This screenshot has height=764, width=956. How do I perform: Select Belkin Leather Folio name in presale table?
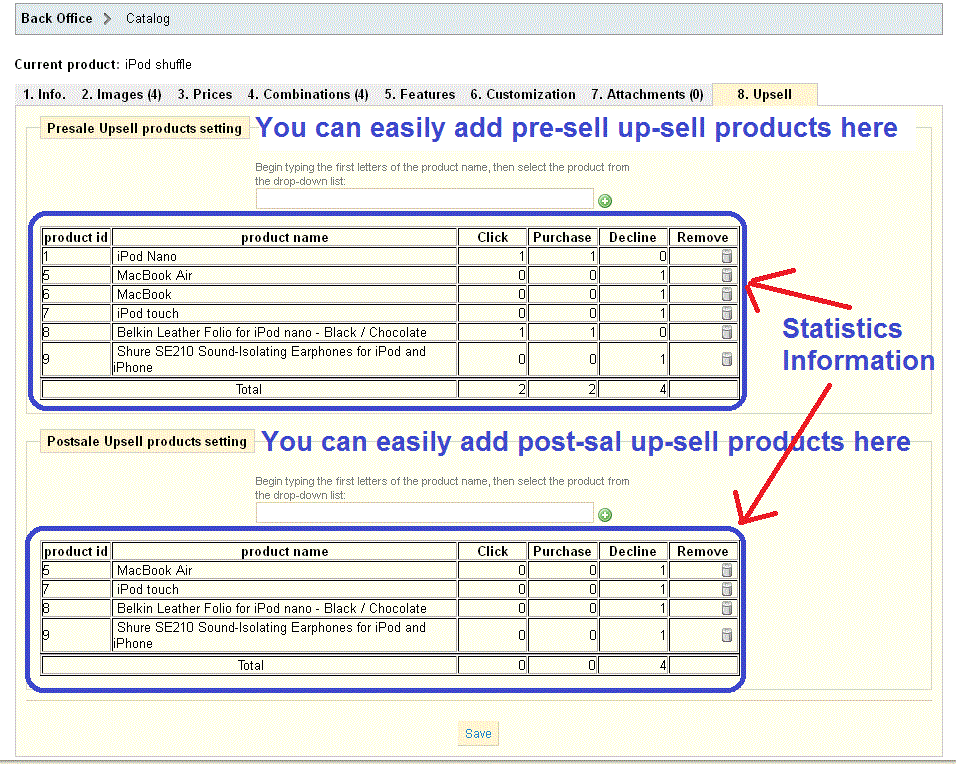coord(272,332)
